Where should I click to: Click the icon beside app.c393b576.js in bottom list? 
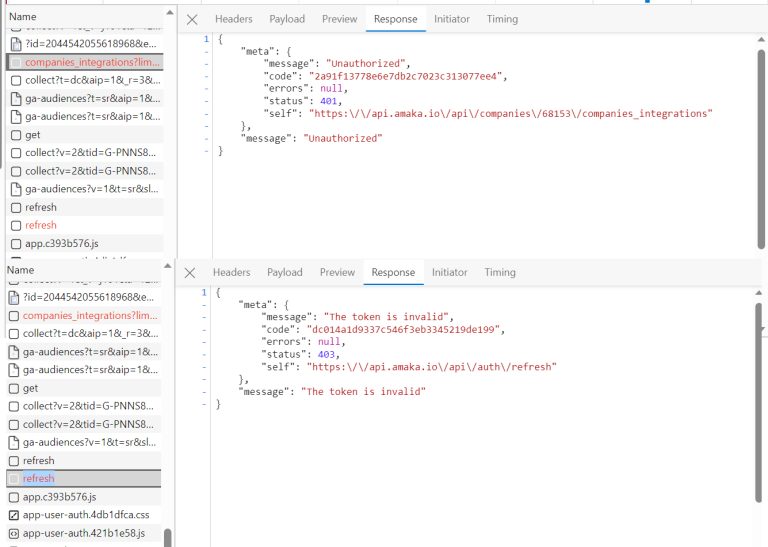[14, 497]
